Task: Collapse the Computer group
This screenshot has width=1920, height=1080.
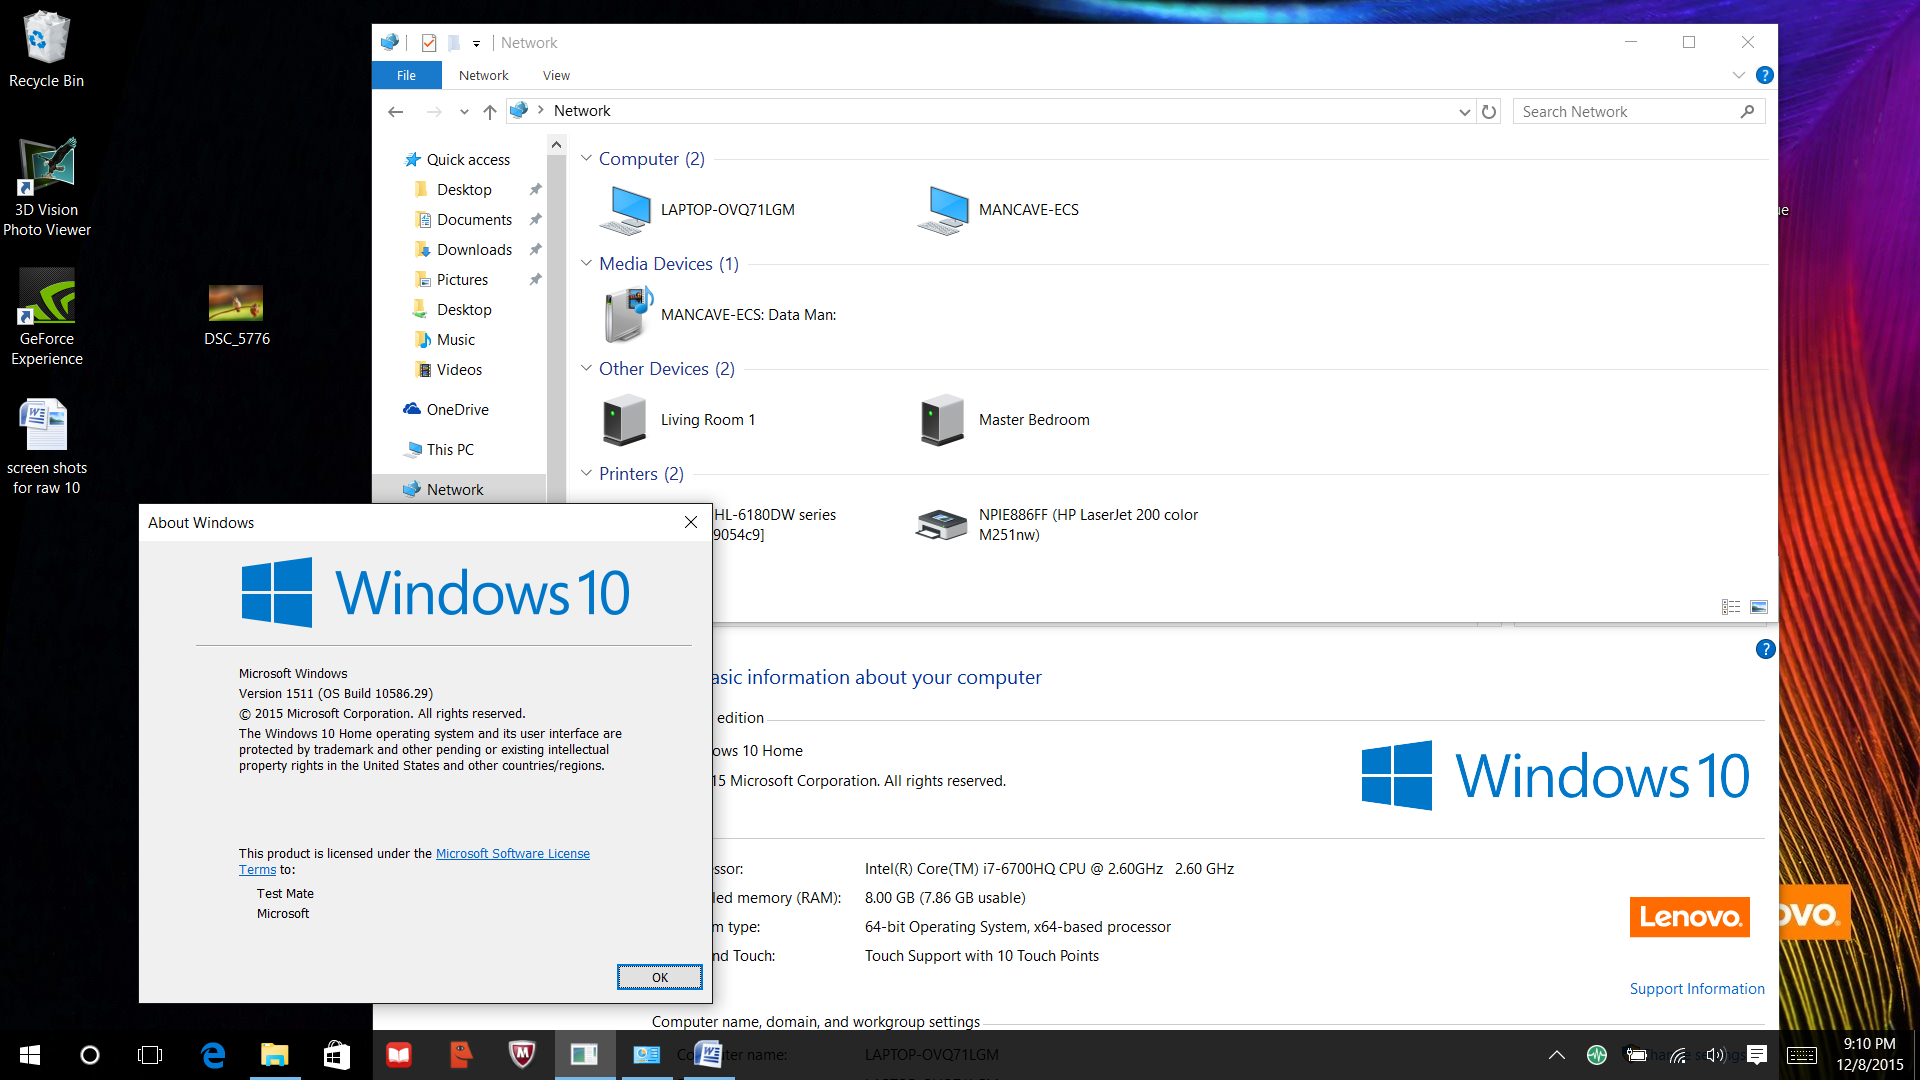Action: tap(587, 158)
